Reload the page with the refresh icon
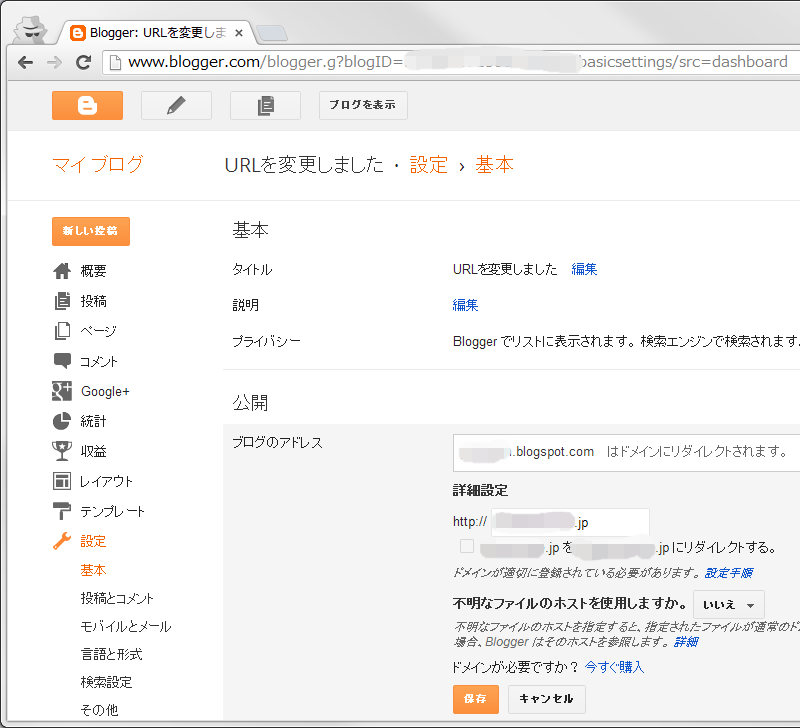This screenshot has width=800, height=728. pyautogui.click(x=83, y=63)
